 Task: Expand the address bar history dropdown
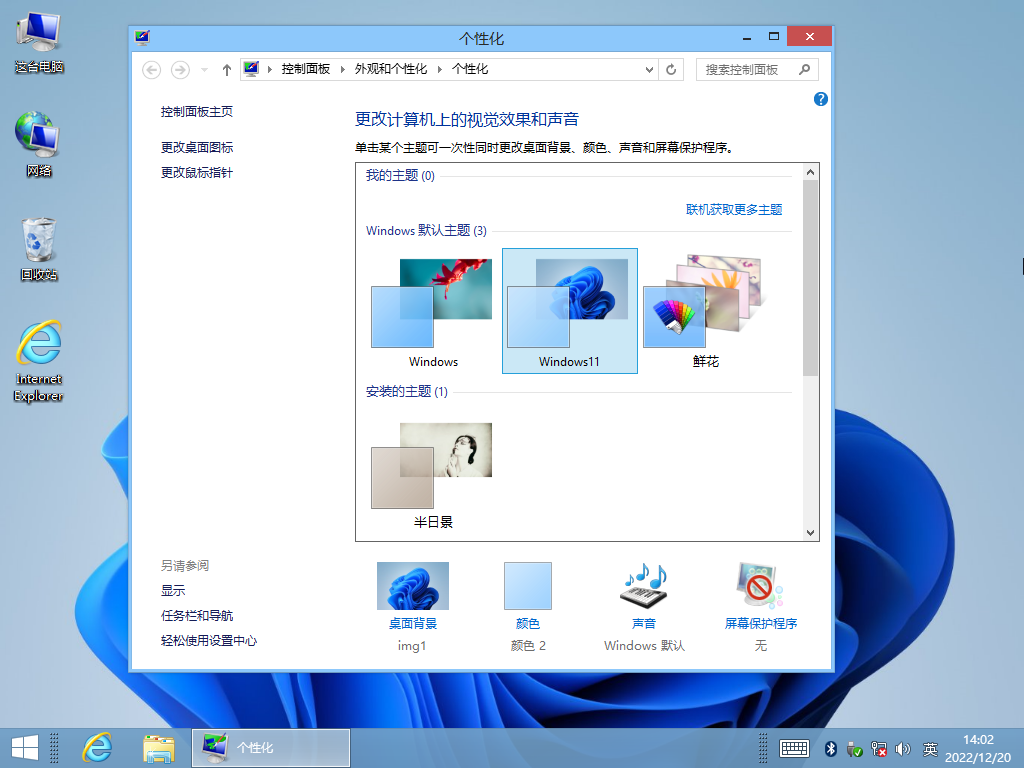click(650, 70)
